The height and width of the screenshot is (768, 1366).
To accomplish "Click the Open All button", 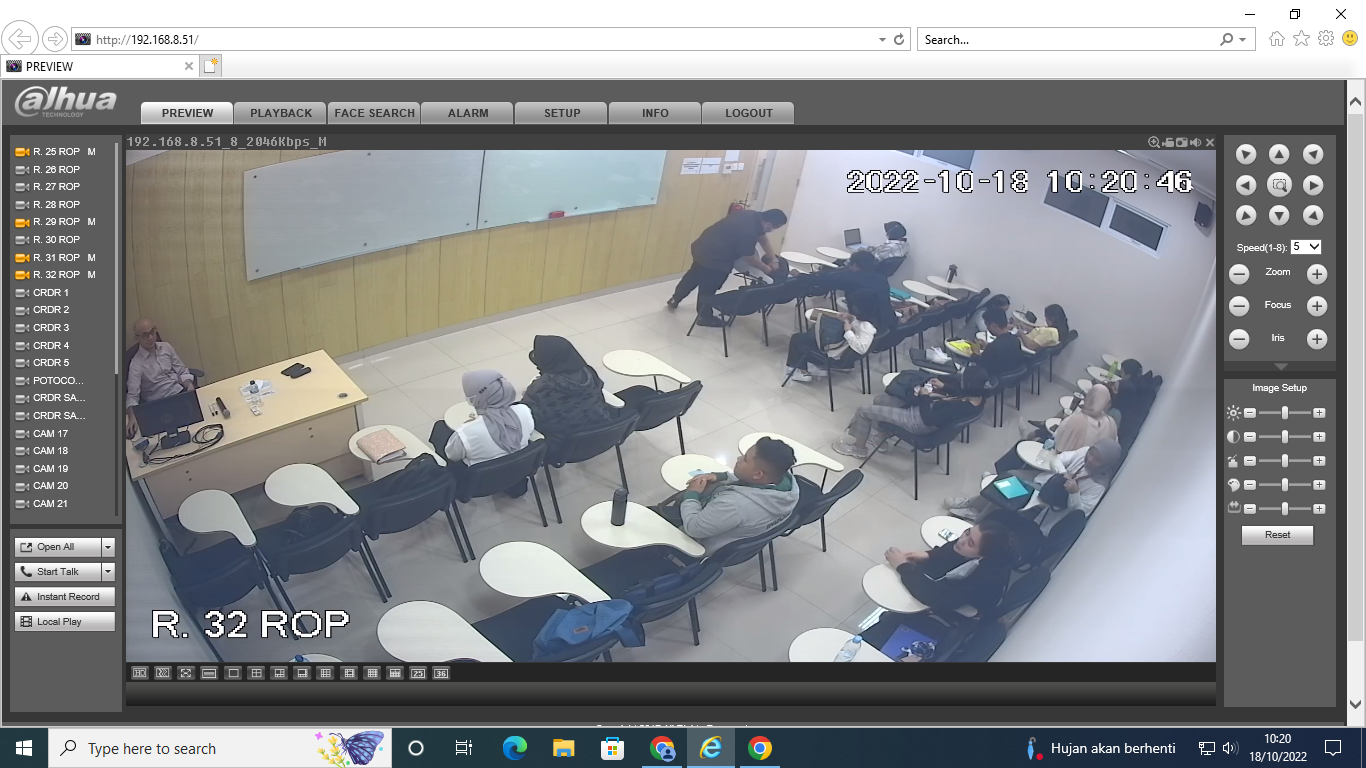I will click(58, 547).
